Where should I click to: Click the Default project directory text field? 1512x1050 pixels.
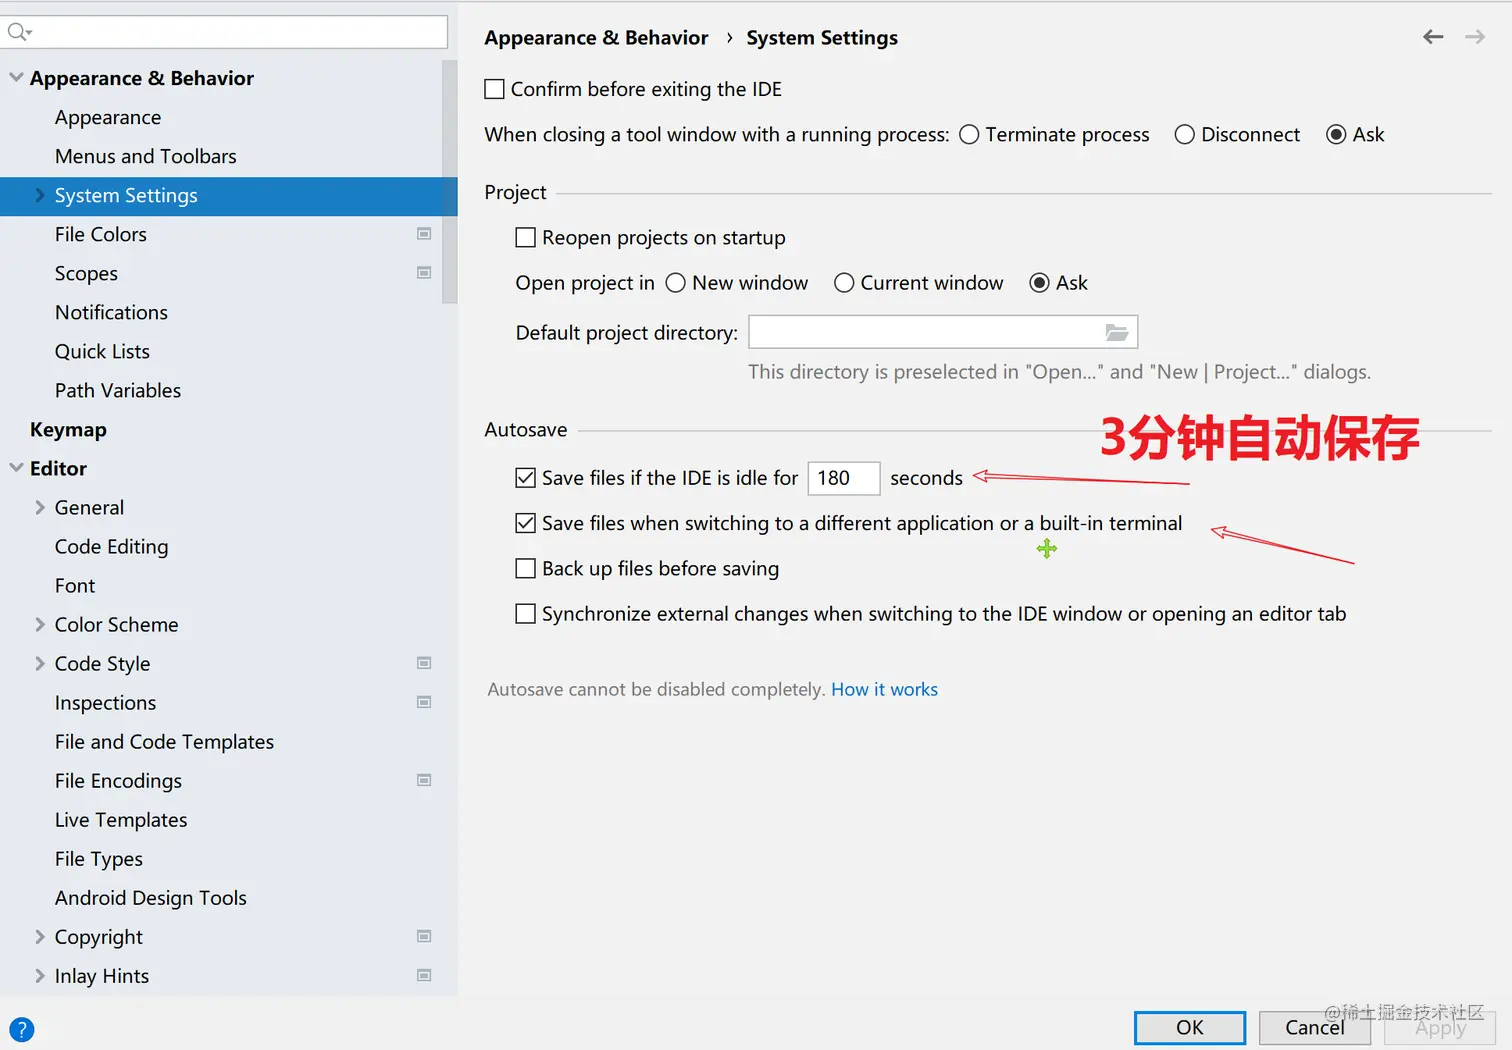click(x=943, y=332)
